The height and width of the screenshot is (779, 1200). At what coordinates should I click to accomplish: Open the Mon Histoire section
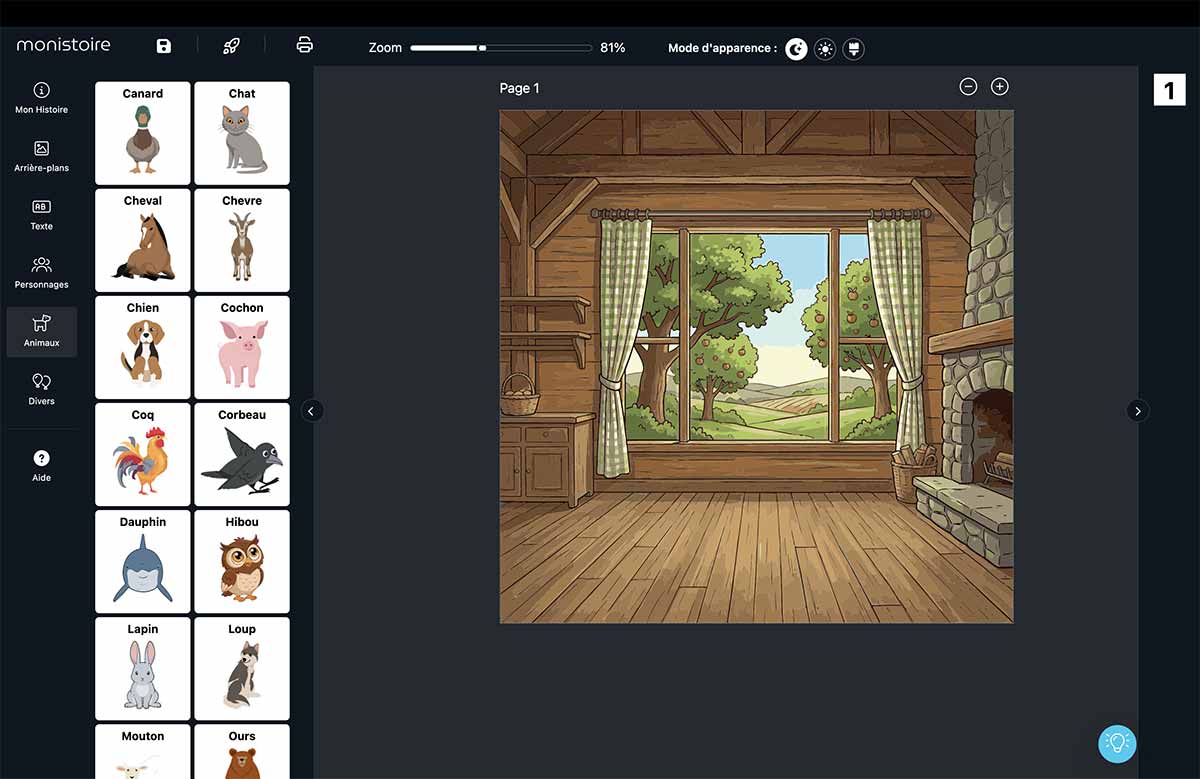coord(42,98)
